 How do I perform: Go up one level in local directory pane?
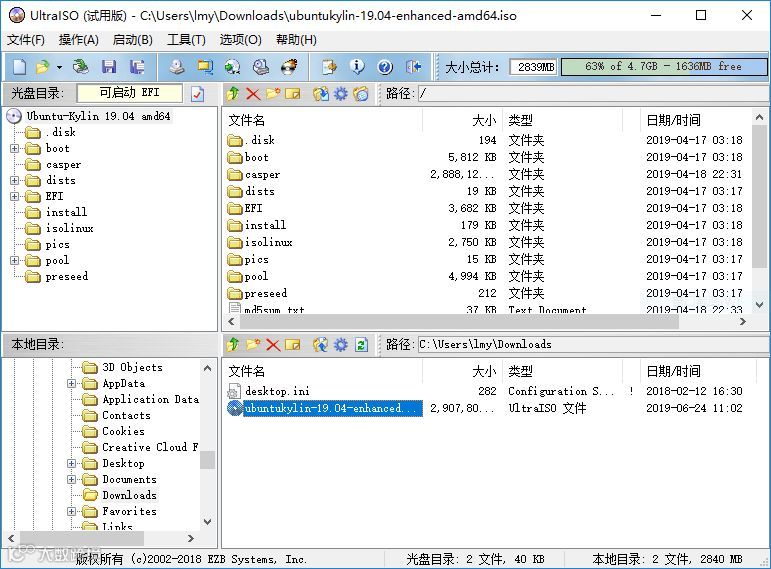[x=233, y=345]
